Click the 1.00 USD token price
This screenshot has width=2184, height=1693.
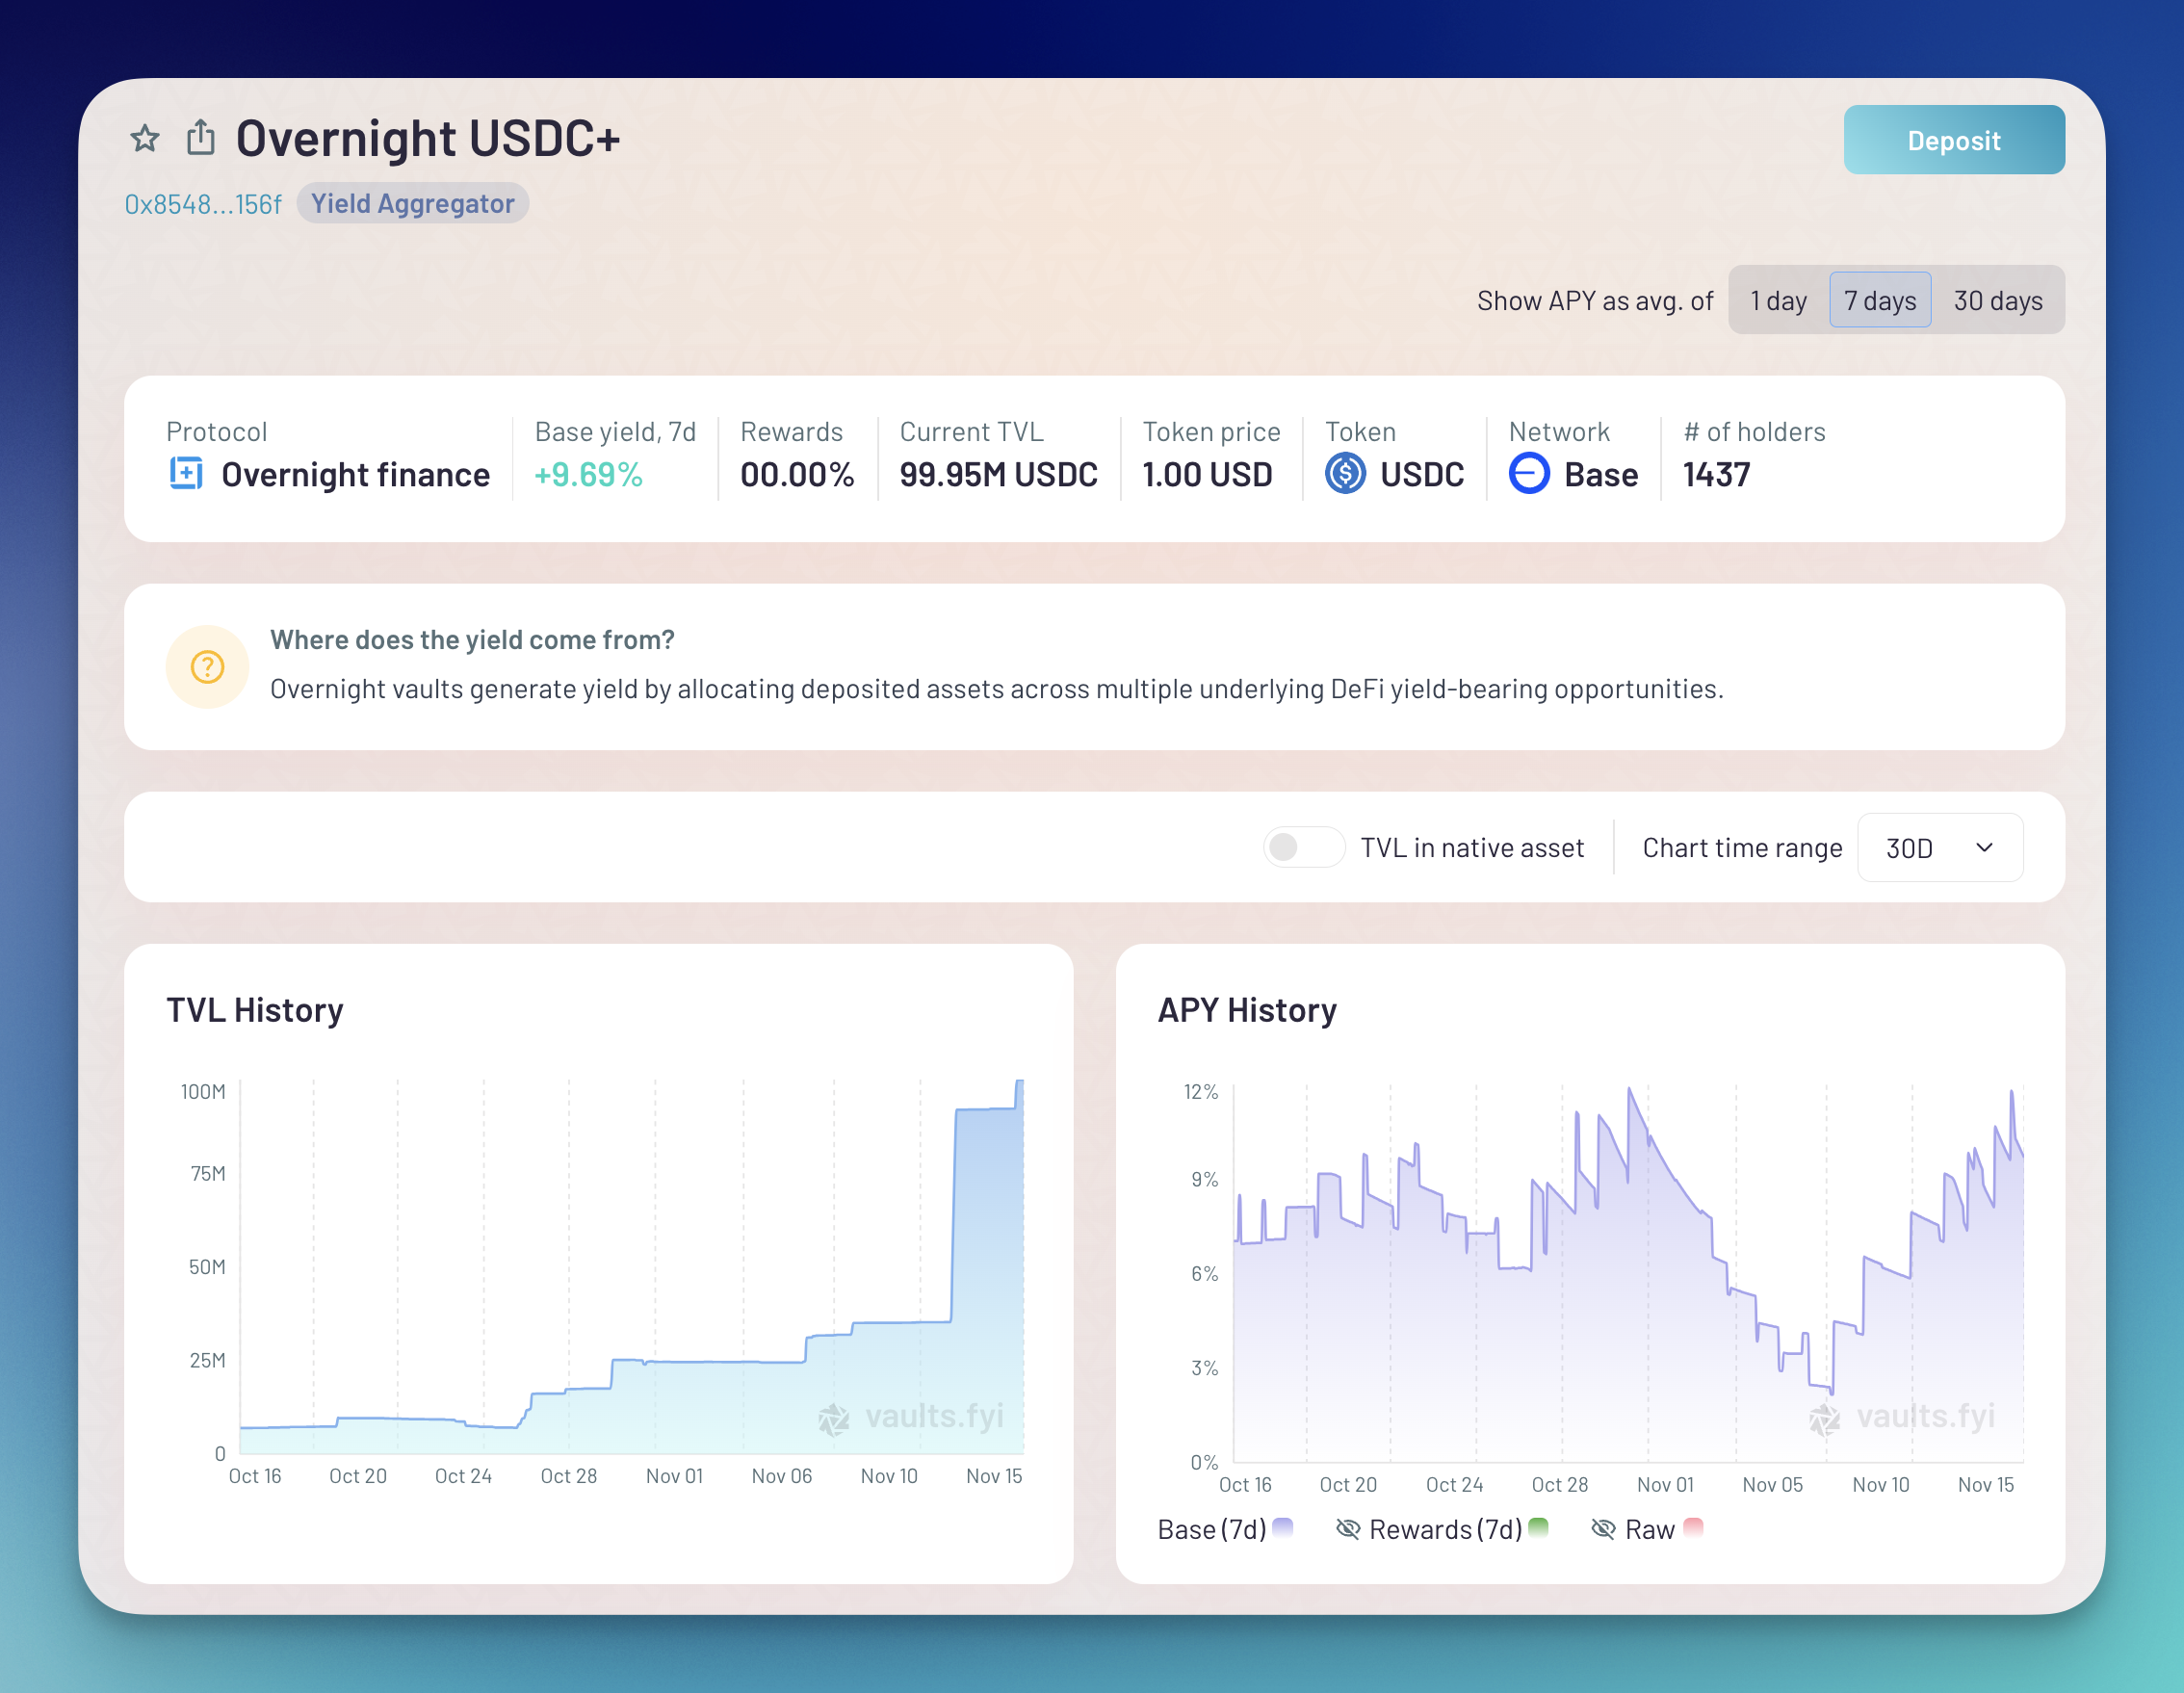pos(1207,474)
